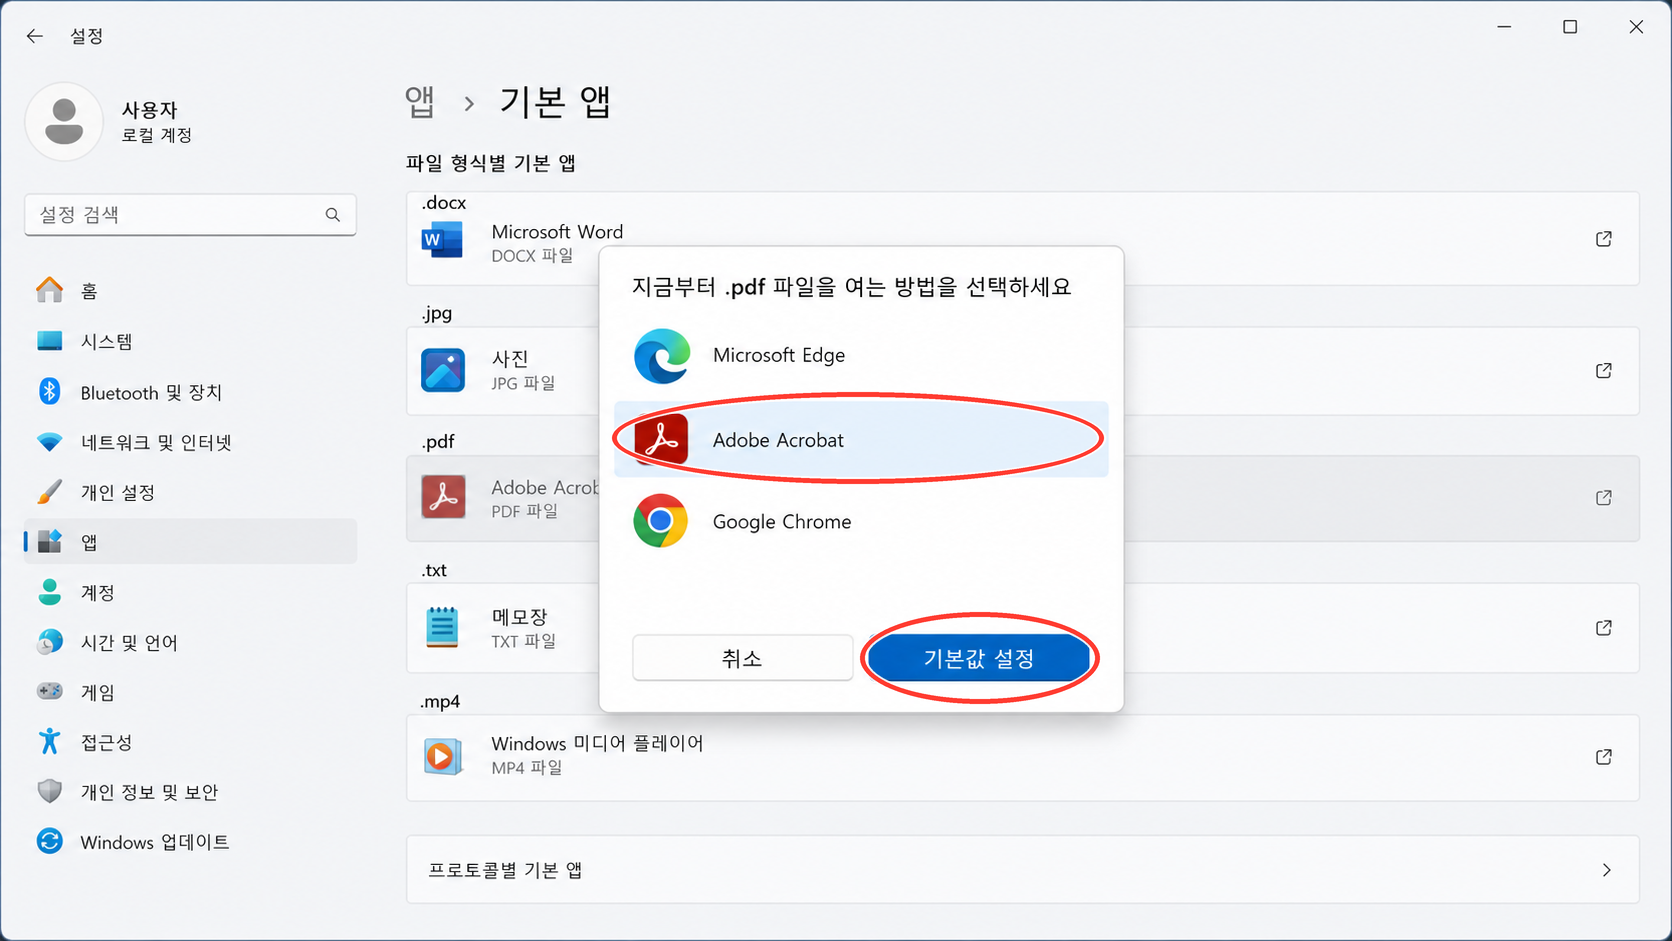The width and height of the screenshot is (1672, 941).
Task: Open external link for .docx row
Action: [1604, 239]
